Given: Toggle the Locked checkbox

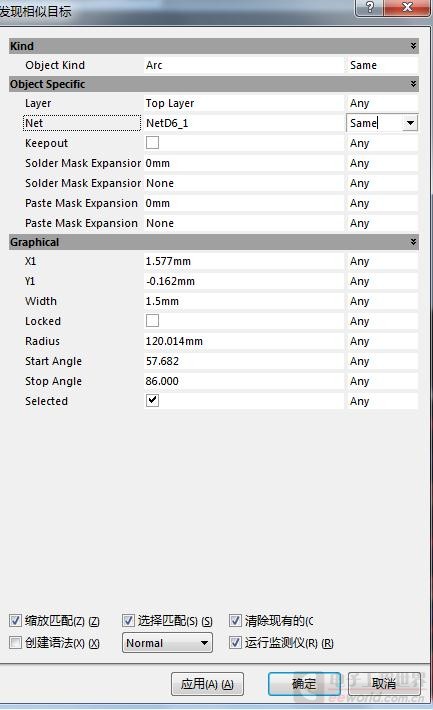Looking at the screenshot, I should (153, 321).
